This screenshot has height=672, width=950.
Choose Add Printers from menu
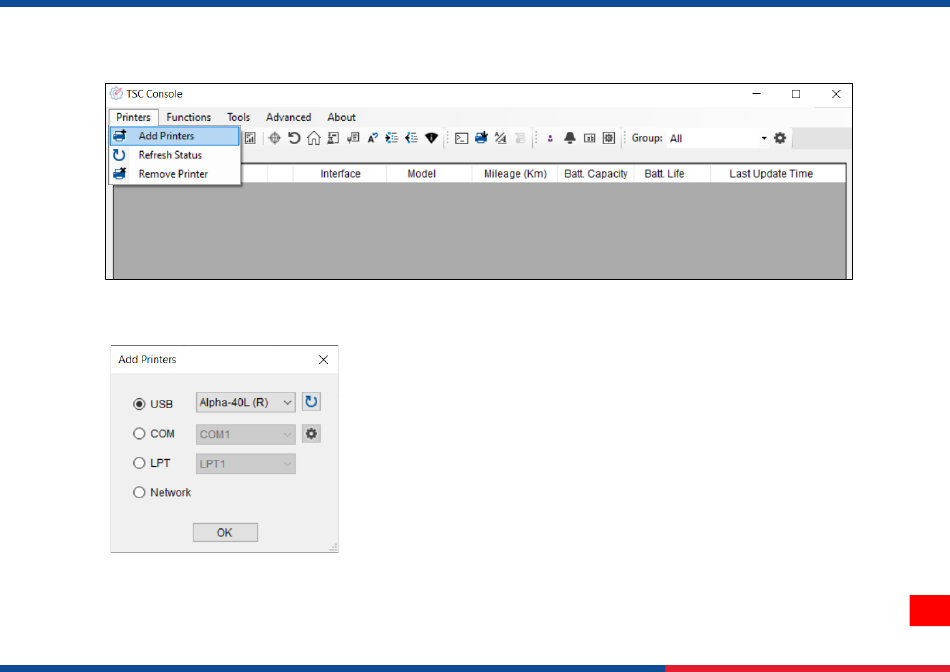click(x=175, y=136)
